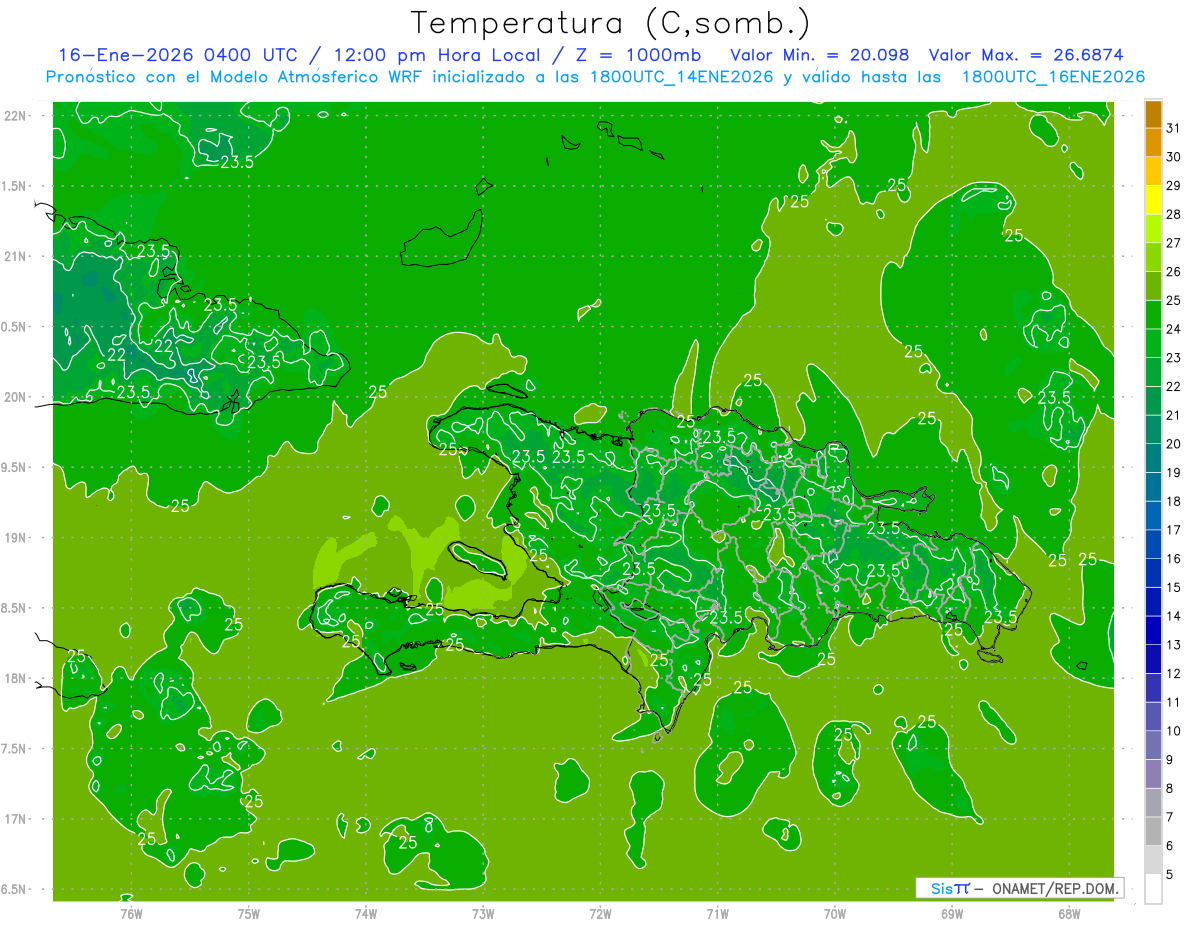
Task: Click the '20N' latitude axis label
Action: [15, 397]
